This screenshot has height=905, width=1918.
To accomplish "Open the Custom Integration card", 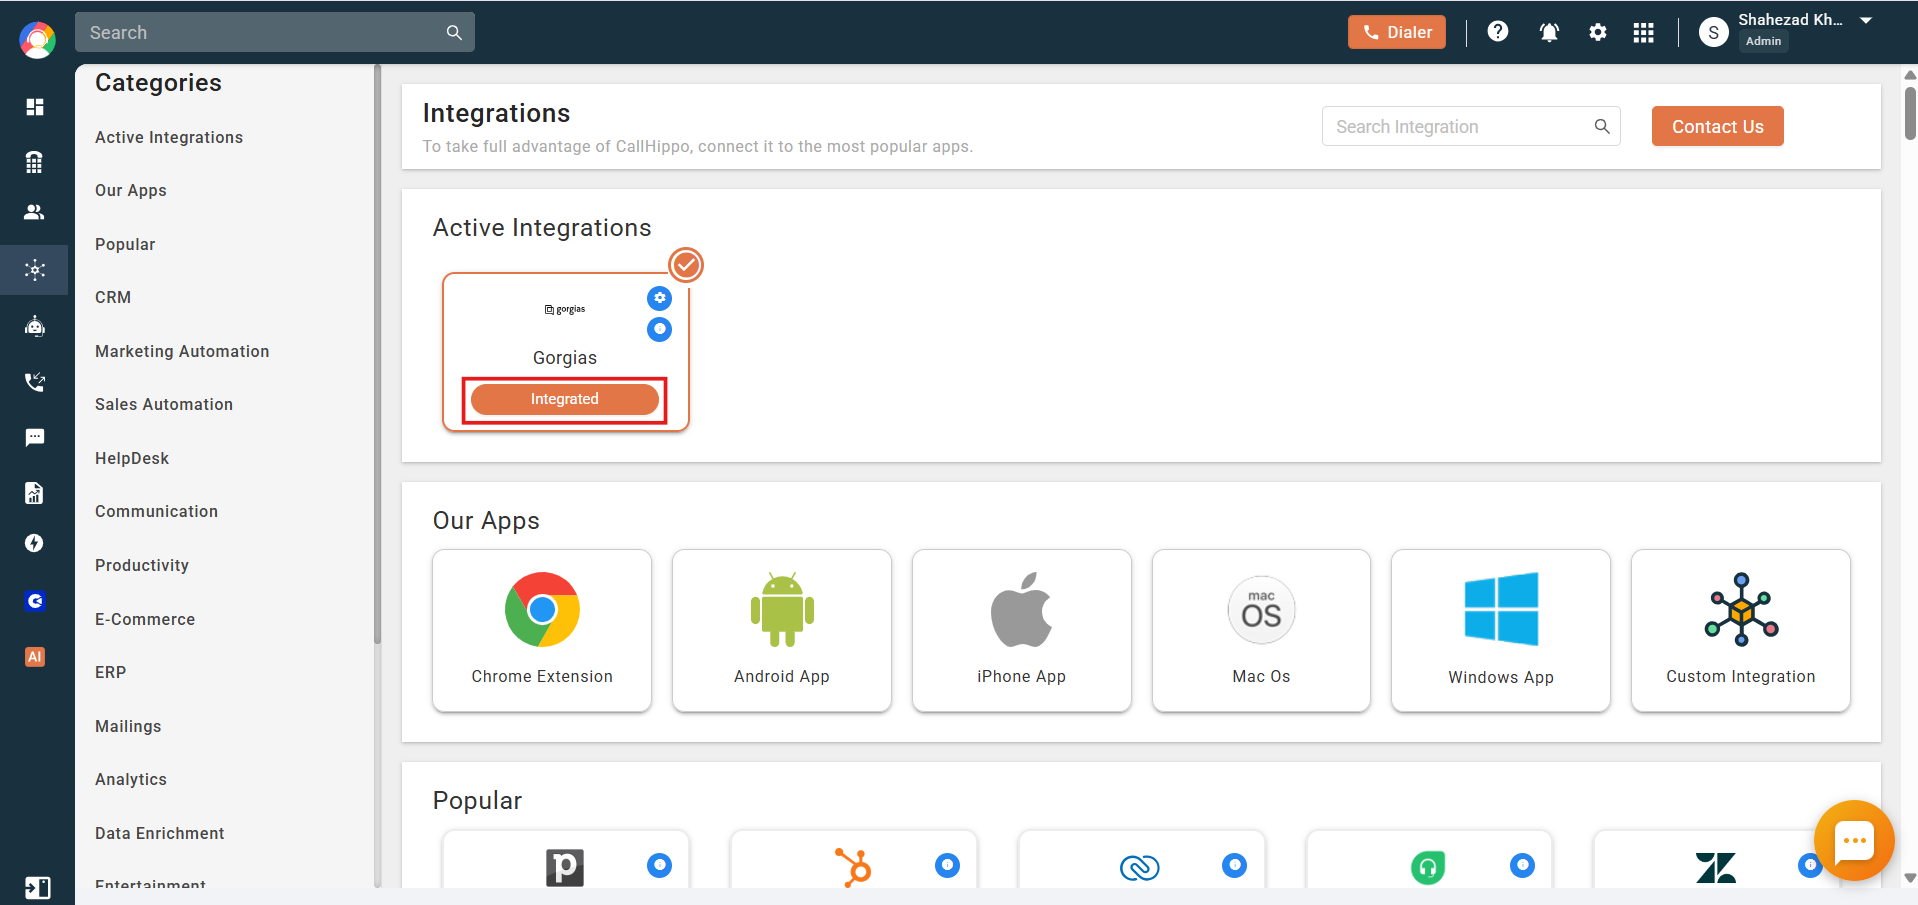I will tap(1740, 630).
